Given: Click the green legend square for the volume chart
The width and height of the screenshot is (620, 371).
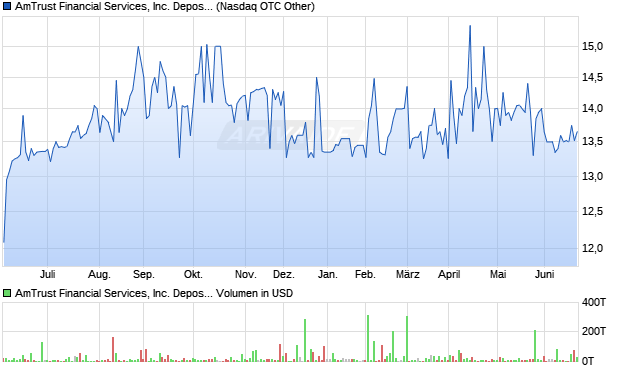Looking at the screenshot, I should tap(7, 293).
